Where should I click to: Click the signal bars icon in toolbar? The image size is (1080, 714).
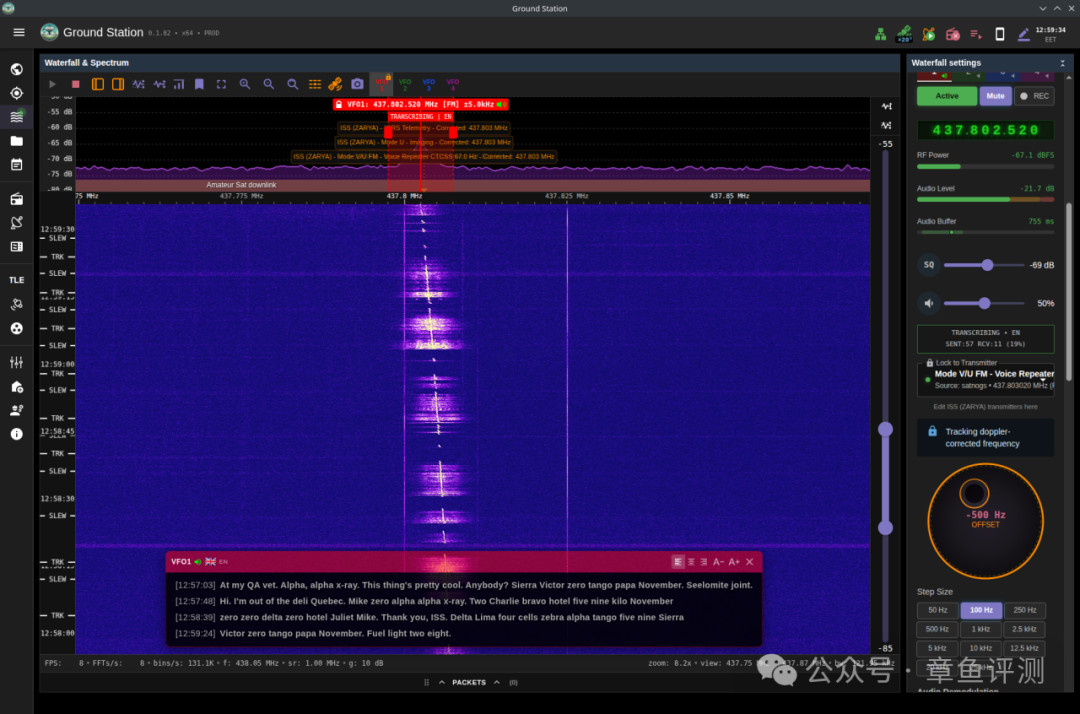tap(179, 84)
